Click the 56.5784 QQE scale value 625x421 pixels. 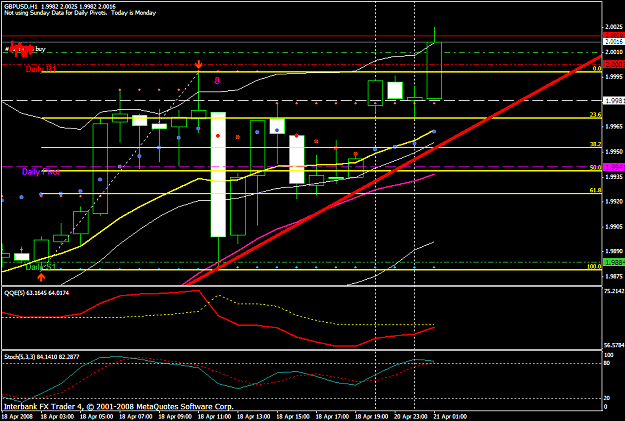614,345
